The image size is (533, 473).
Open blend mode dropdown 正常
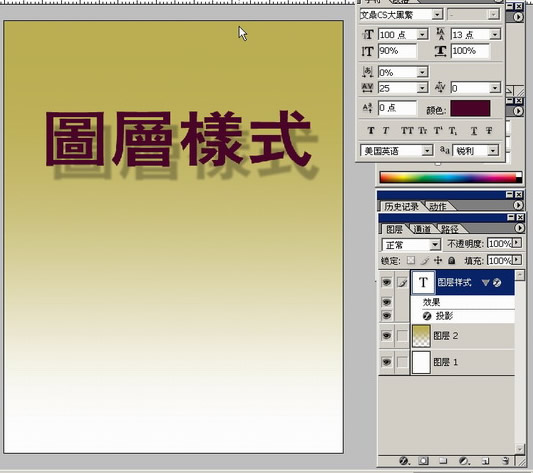(435, 245)
